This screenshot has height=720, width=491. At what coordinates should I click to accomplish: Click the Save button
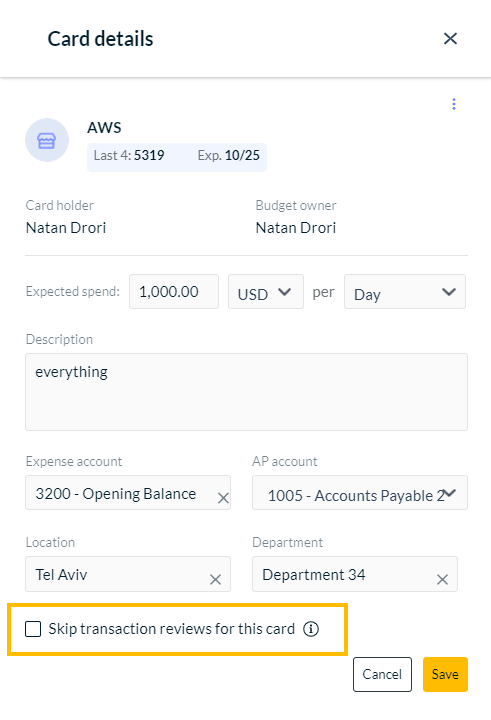[445, 674]
